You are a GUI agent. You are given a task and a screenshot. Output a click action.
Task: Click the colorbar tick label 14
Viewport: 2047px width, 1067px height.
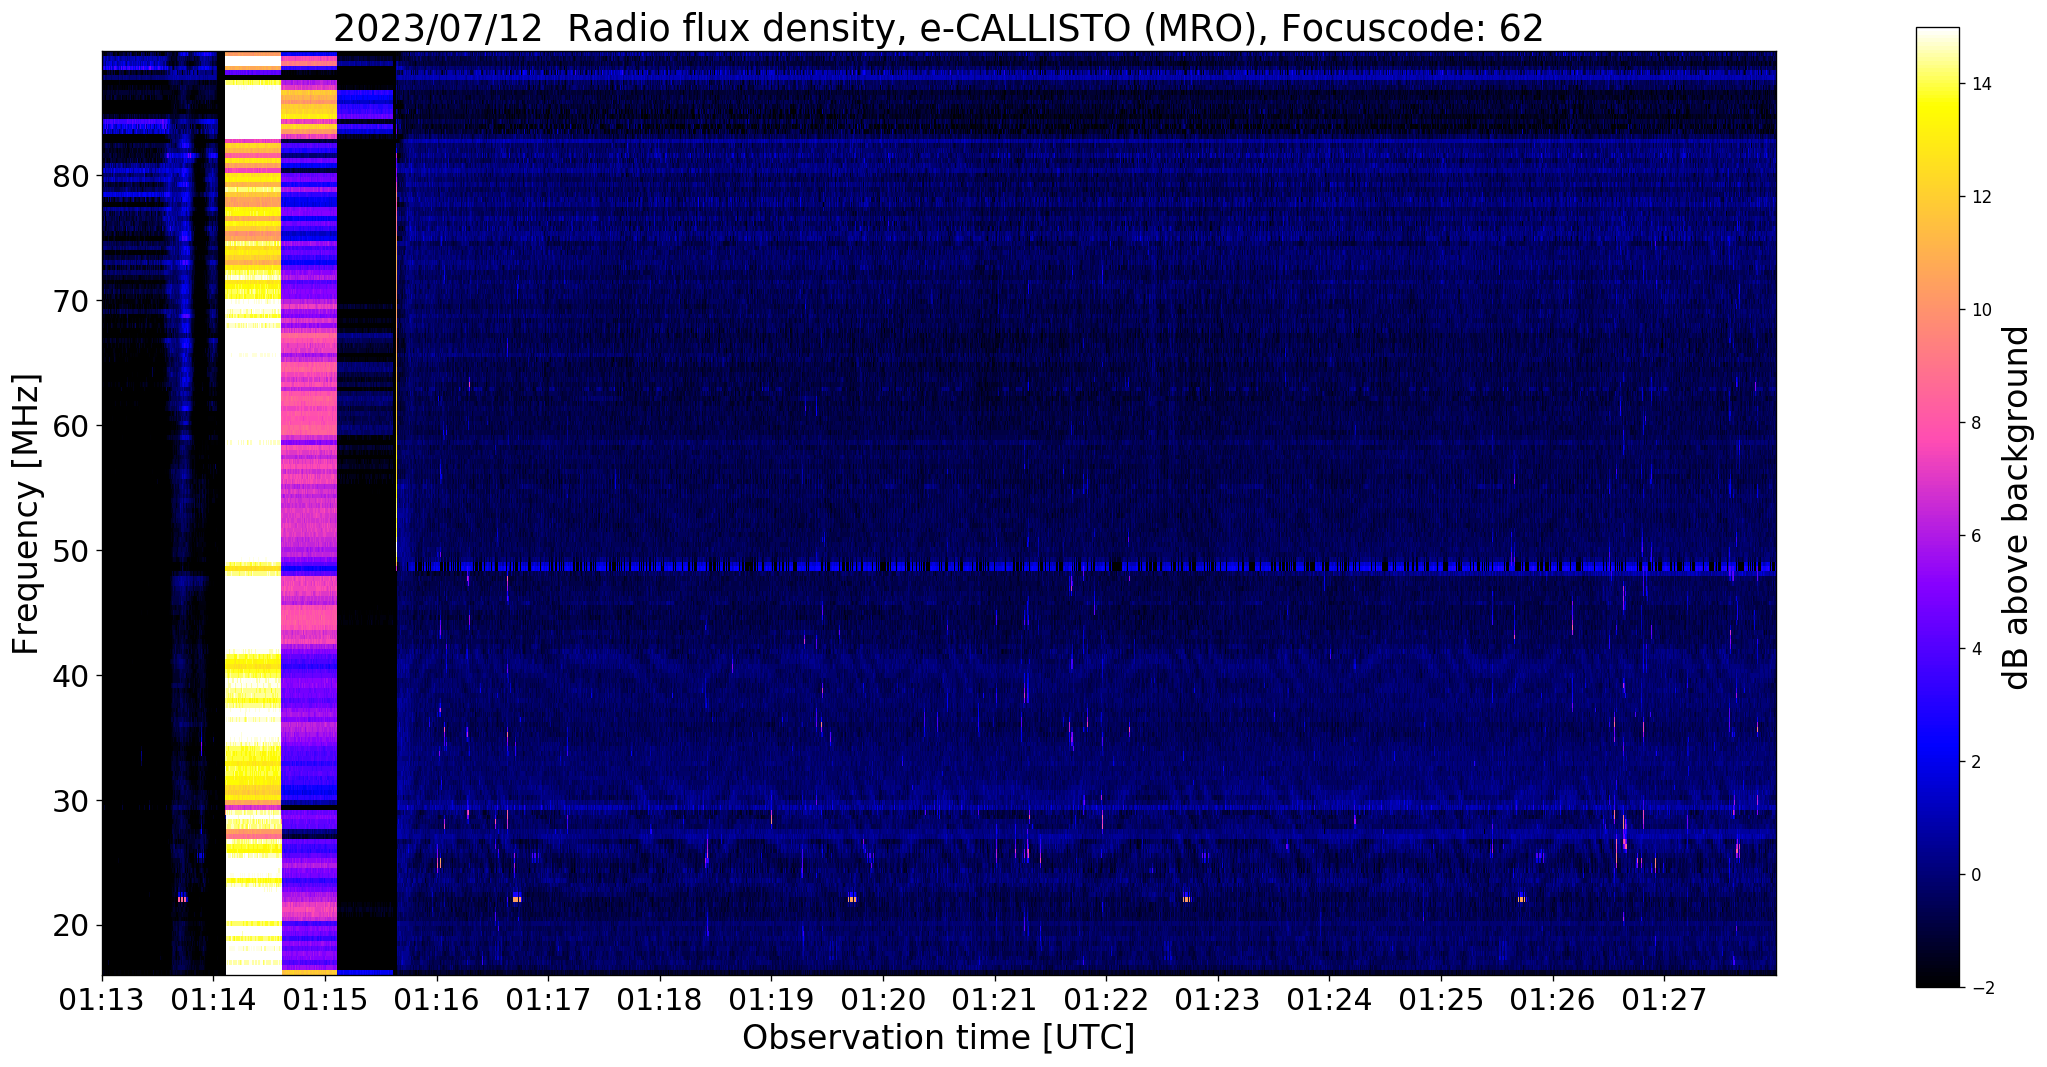tap(1979, 84)
